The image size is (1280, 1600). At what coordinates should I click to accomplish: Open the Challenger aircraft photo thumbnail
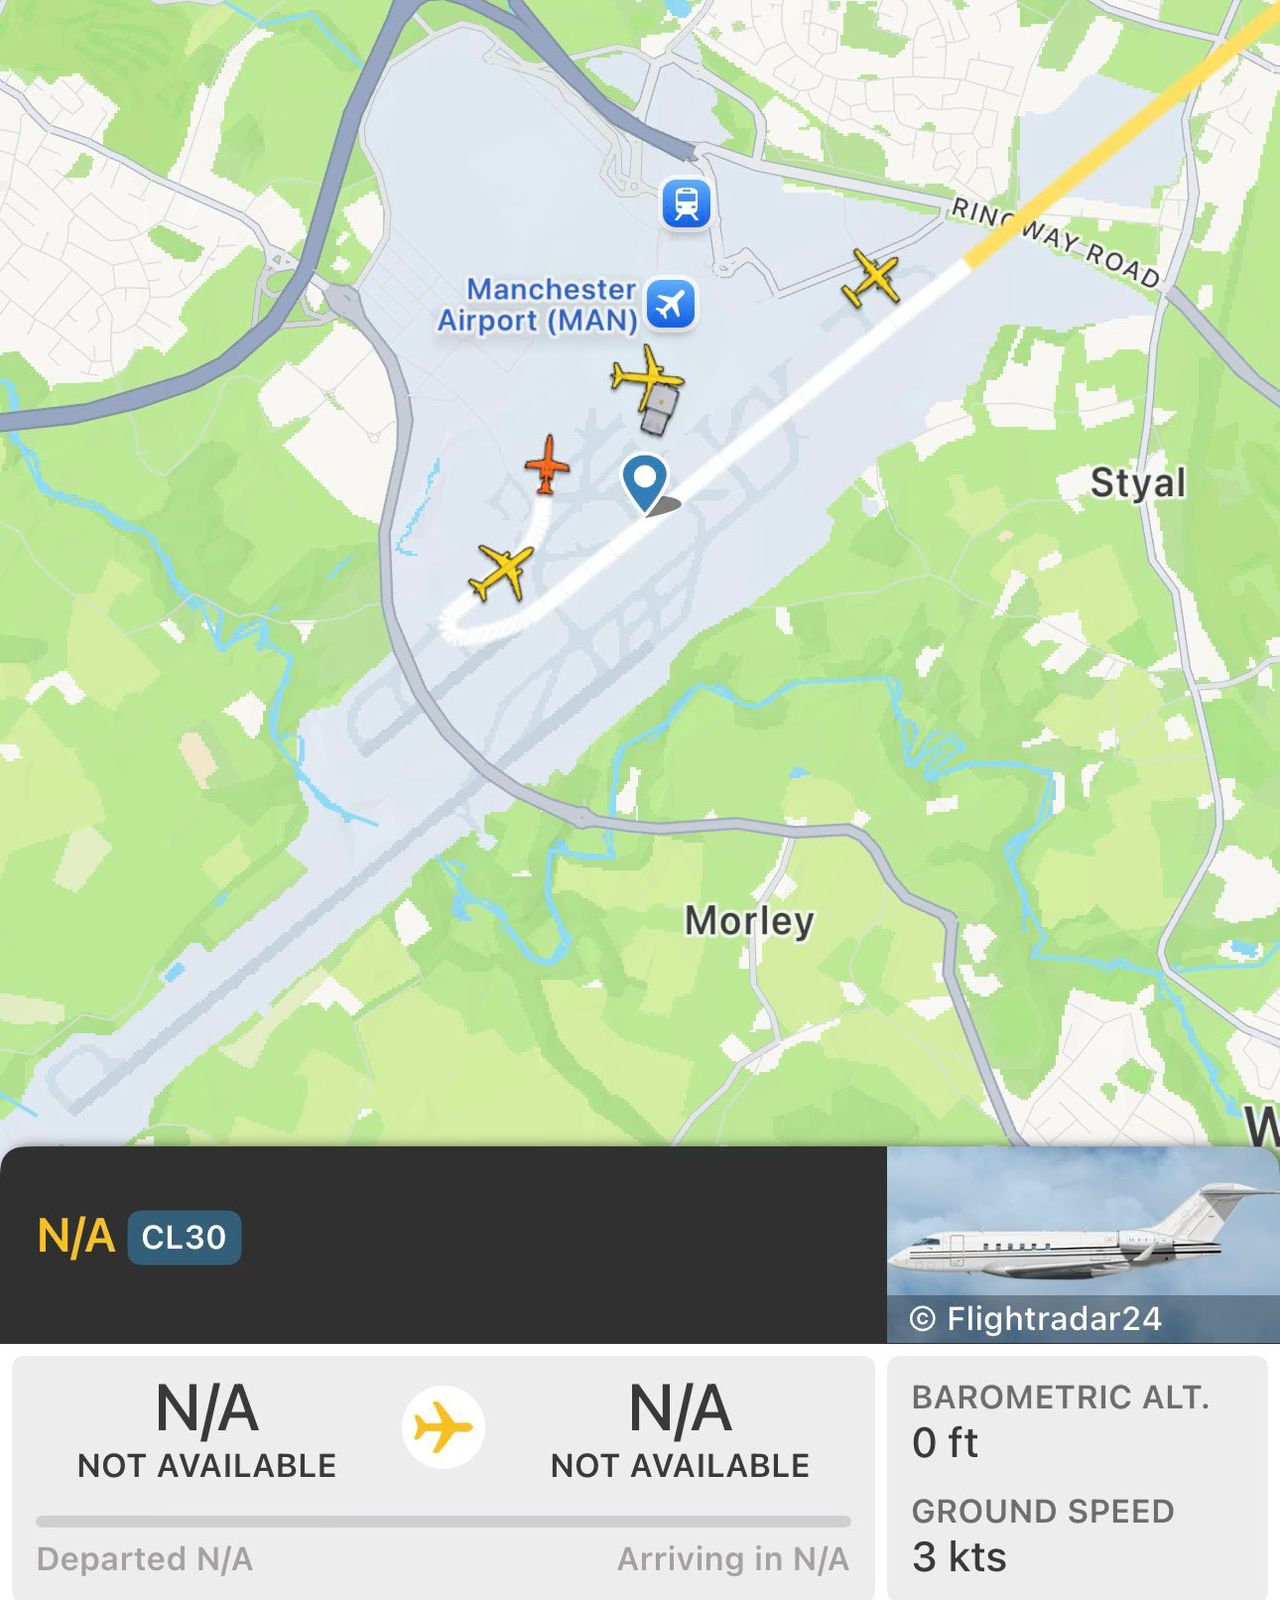[x=1083, y=1244]
